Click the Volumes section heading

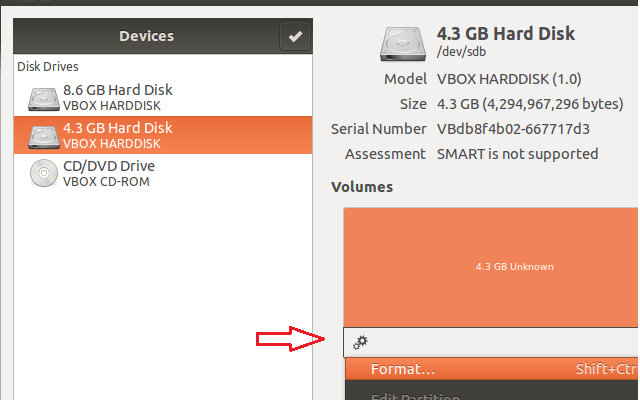point(362,187)
